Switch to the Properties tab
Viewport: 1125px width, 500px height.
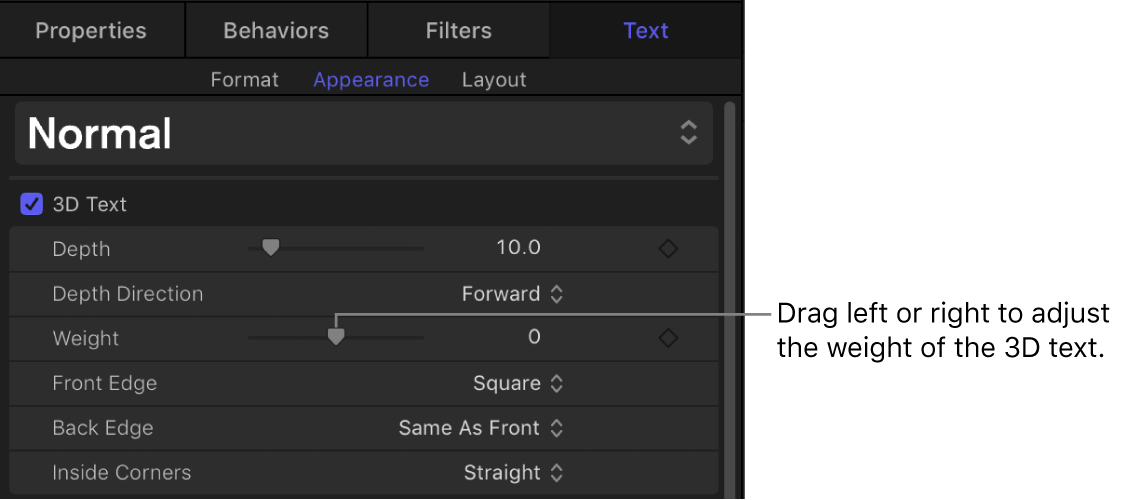91,30
